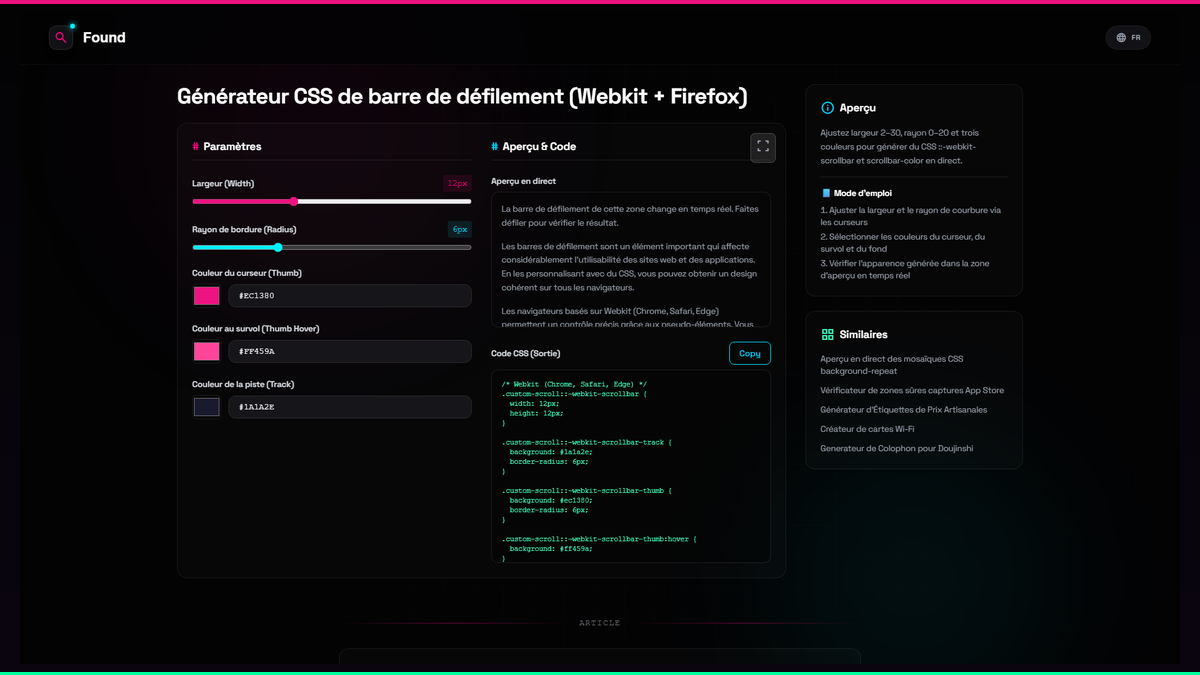Click the globe icon in language button

[x=1121, y=38]
